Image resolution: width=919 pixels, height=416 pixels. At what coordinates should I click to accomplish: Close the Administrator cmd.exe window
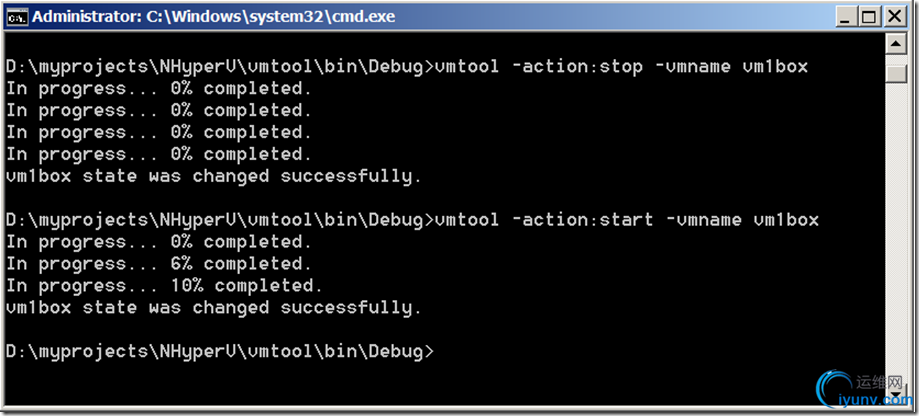[x=894, y=17]
